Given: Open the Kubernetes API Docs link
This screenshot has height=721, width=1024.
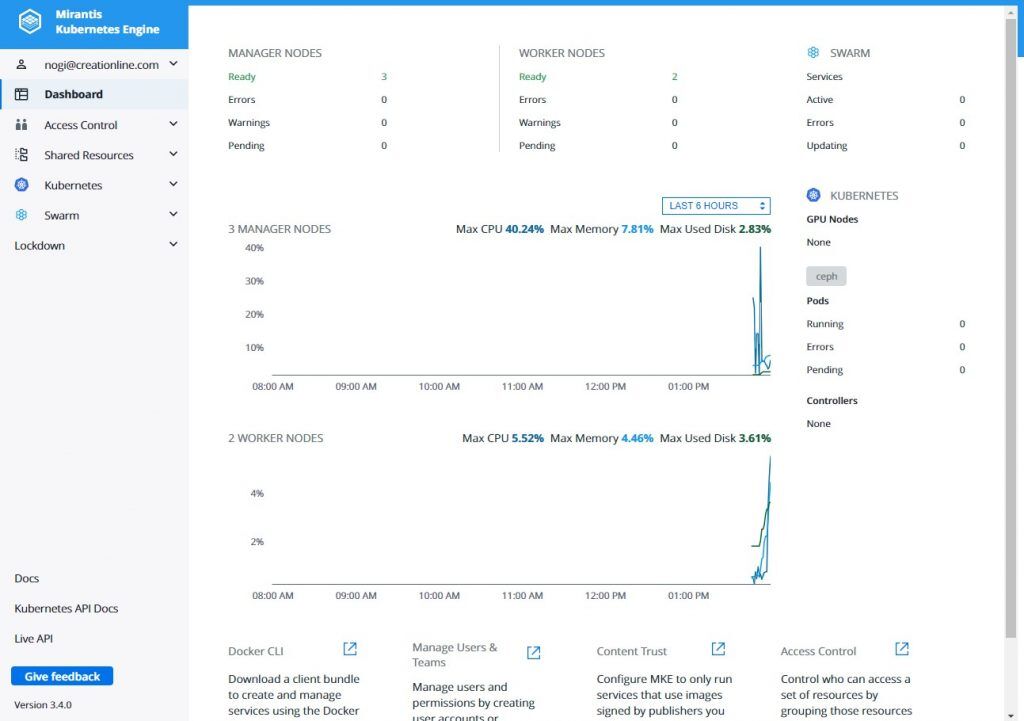Looking at the screenshot, I should (x=66, y=608).
